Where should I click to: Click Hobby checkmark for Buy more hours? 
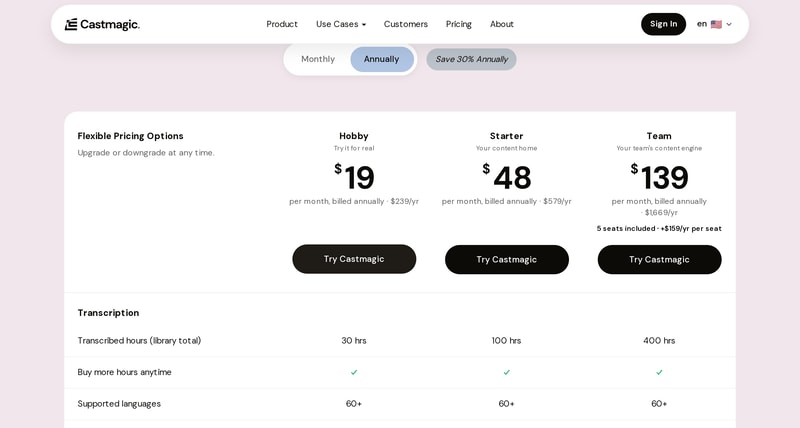pos(354,372)
